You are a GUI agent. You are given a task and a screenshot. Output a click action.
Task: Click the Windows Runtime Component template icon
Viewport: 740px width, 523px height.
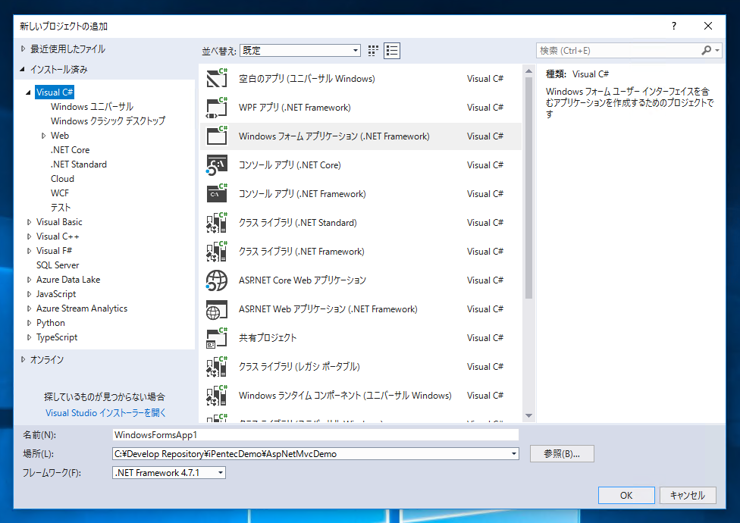click(217, 395)
